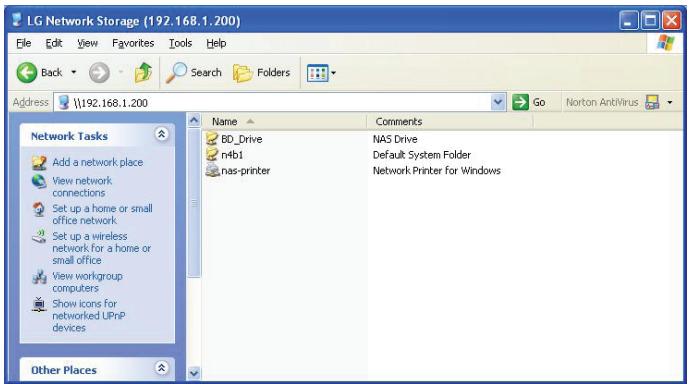690x384 pixels.
Task: Click the wireless network setup icon
Action: 39,237
